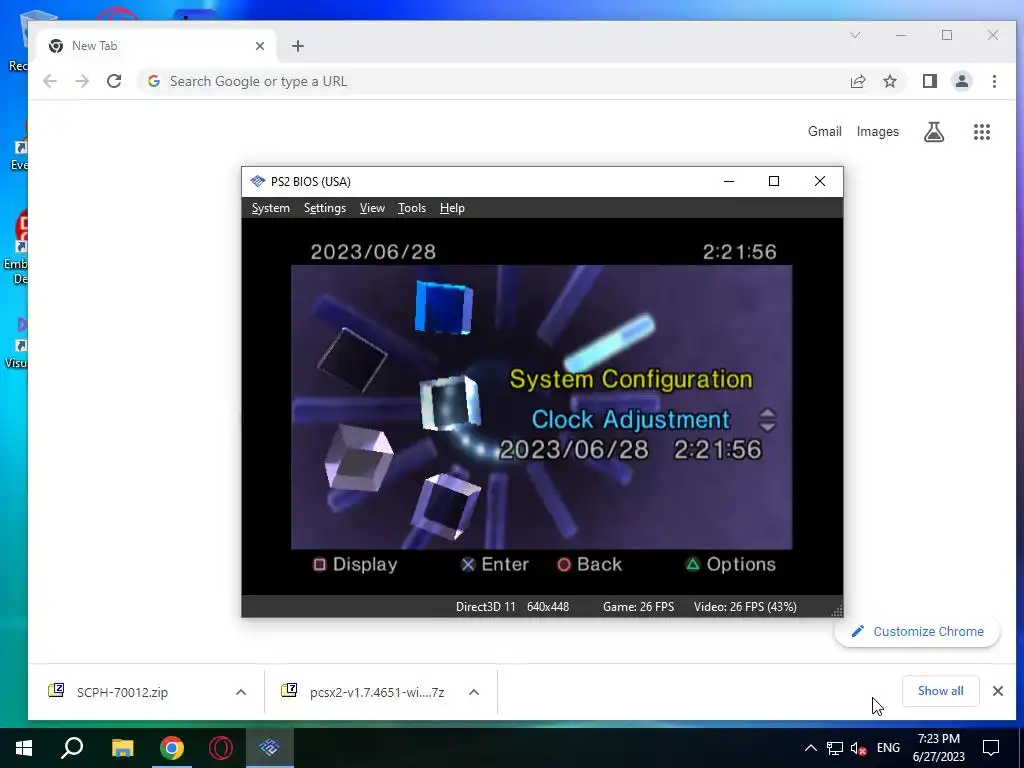Screen dimensions: 1024x768
Task: Open the Windows Start menu
Action: tap(24, 748)
